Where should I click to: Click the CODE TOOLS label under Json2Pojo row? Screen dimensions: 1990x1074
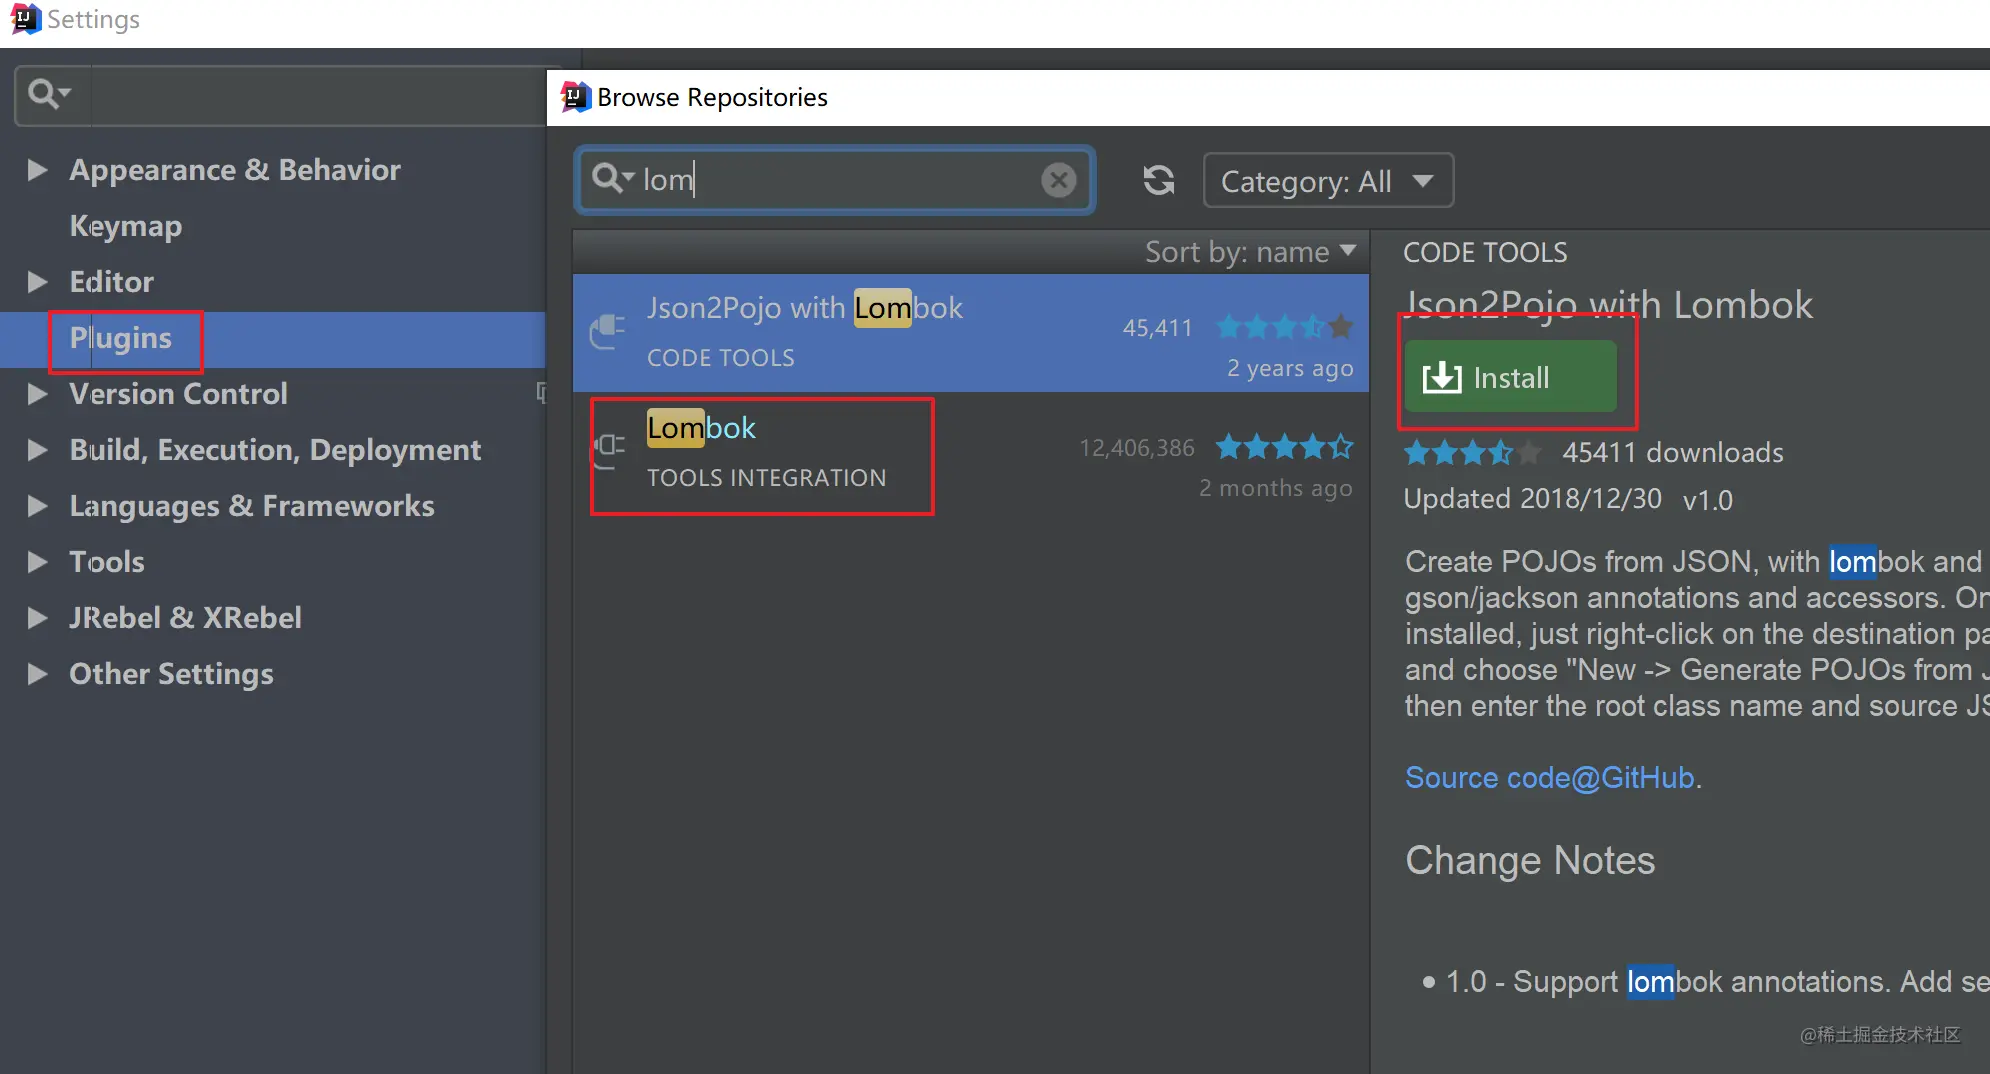coord(721,358)
